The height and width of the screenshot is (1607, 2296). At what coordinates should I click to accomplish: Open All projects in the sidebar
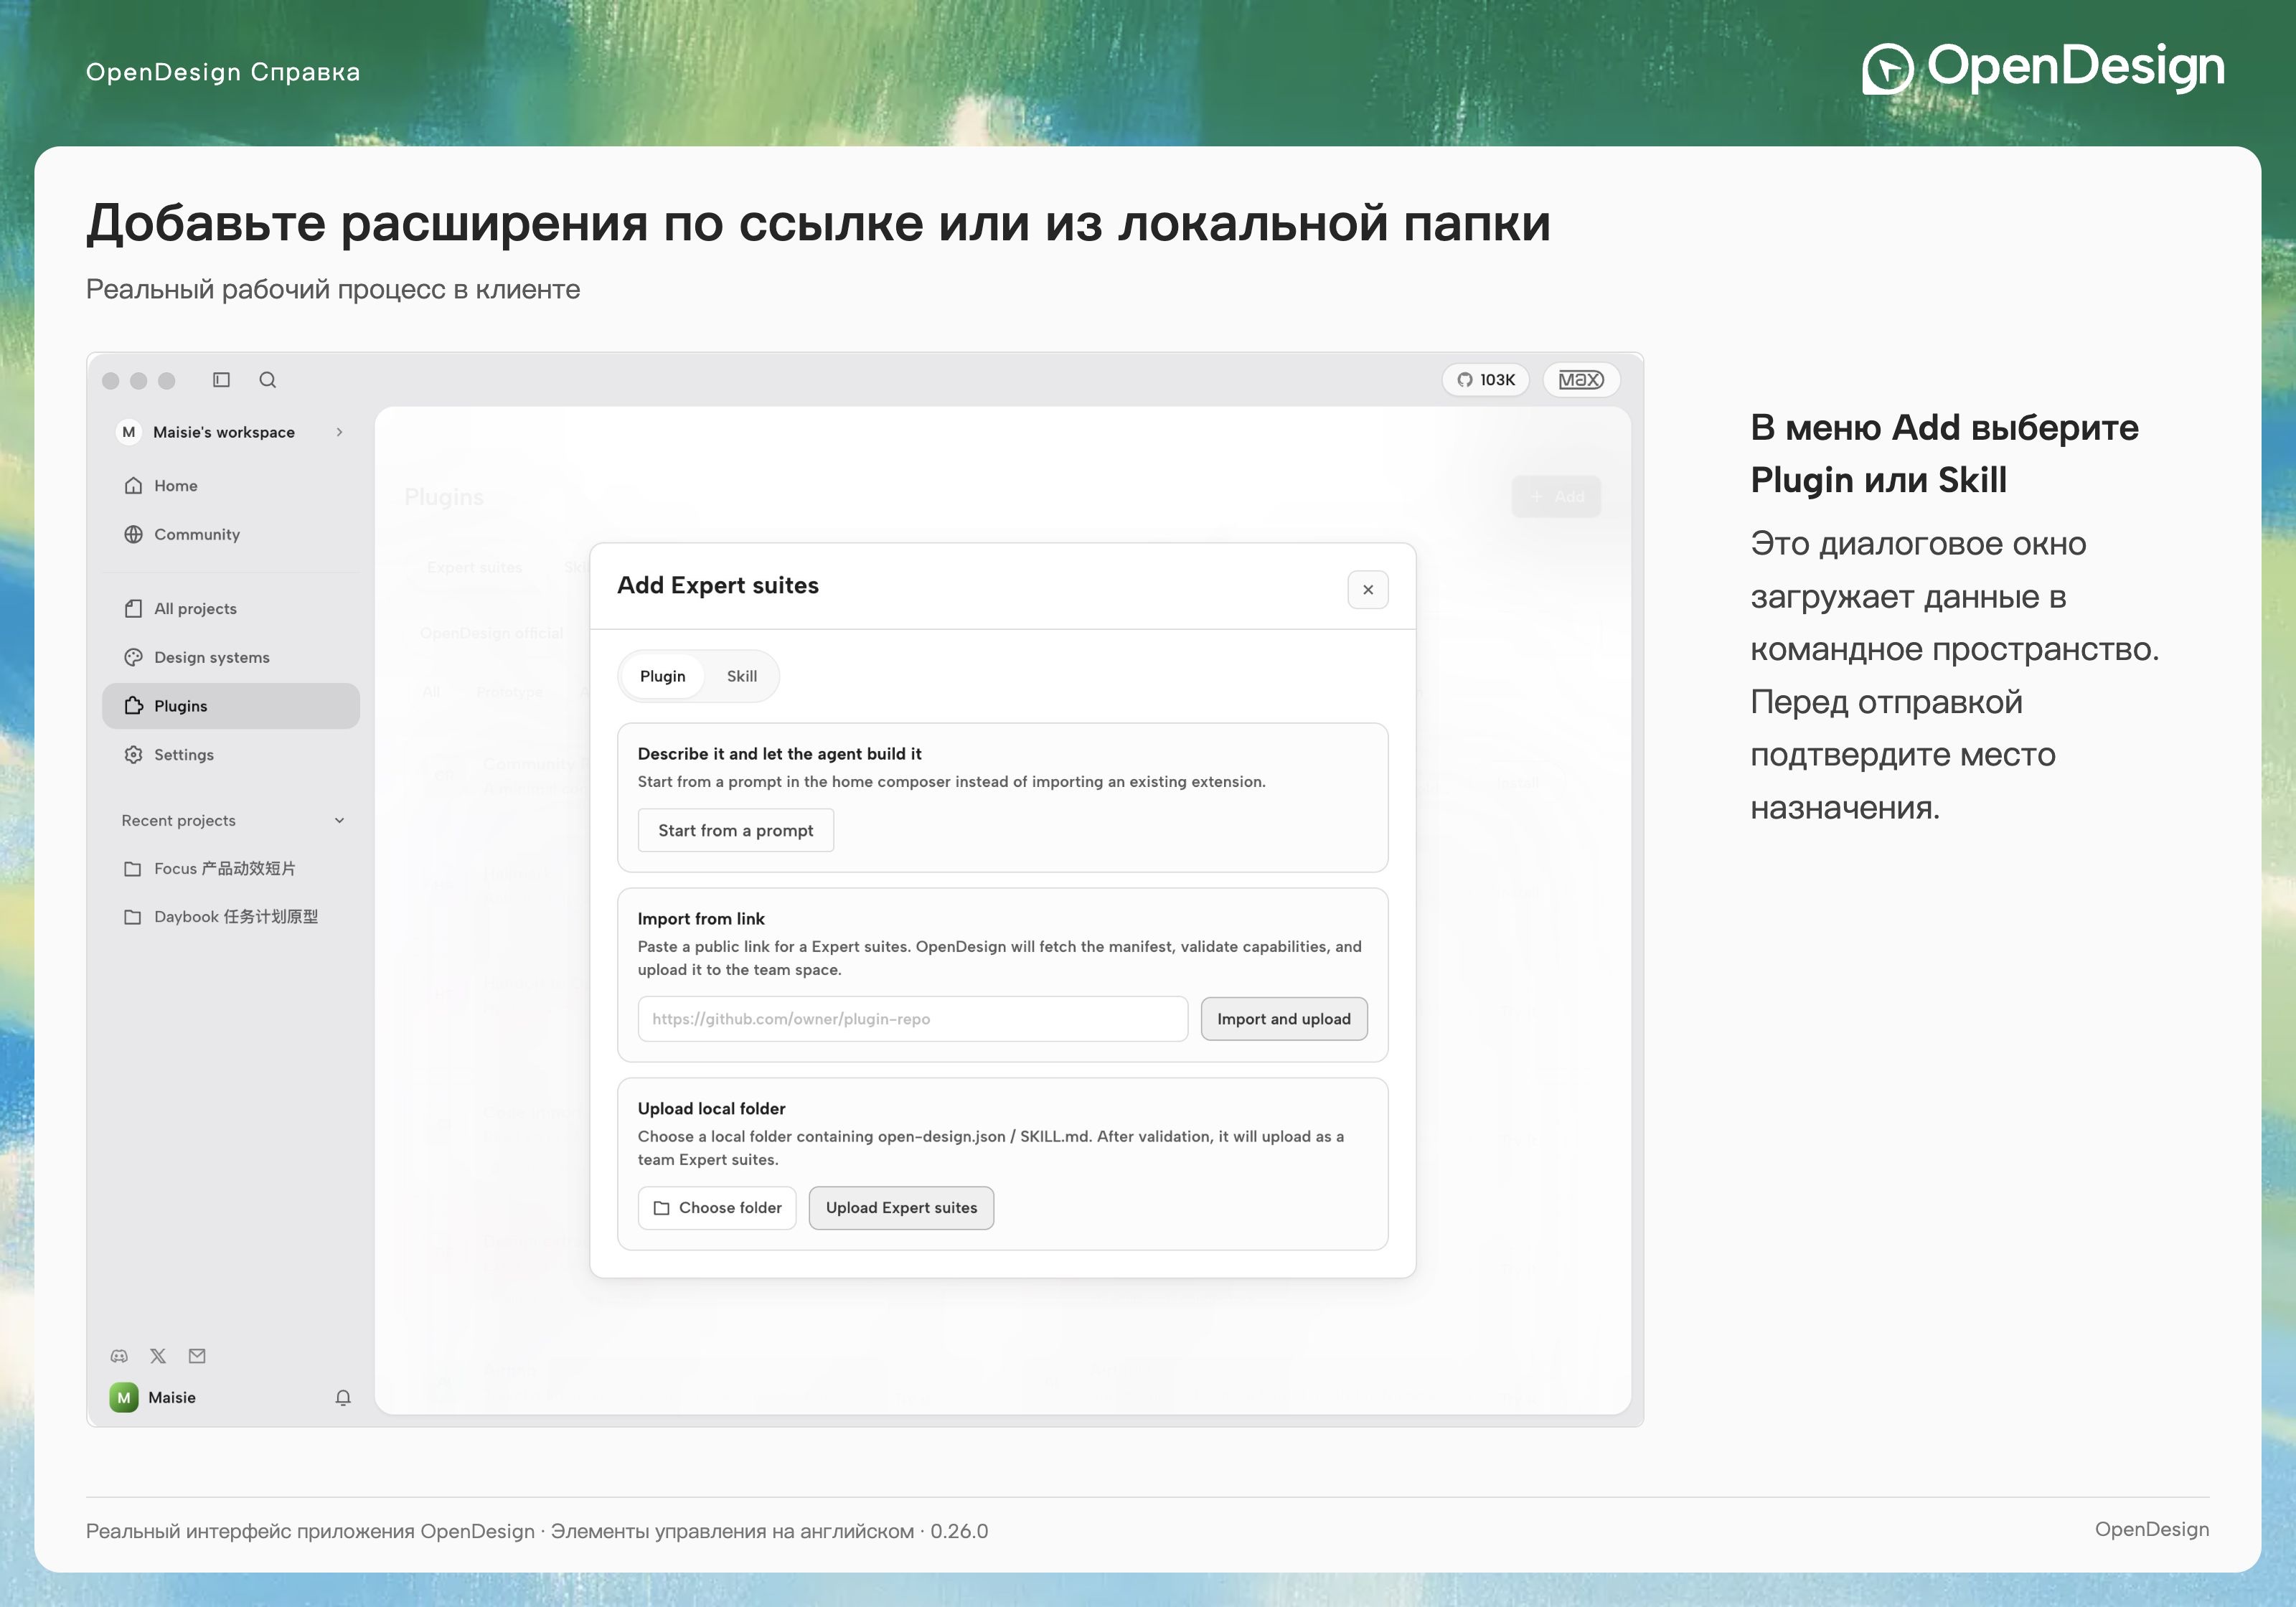(231, 609)
